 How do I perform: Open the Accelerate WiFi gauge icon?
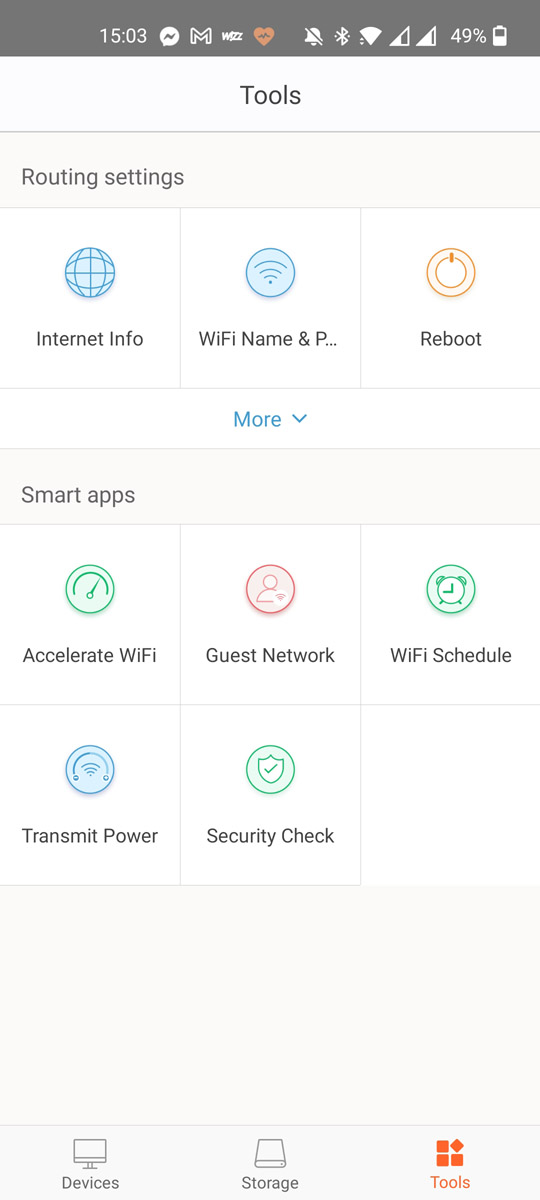pyautogui.click(x=90, y=589)
